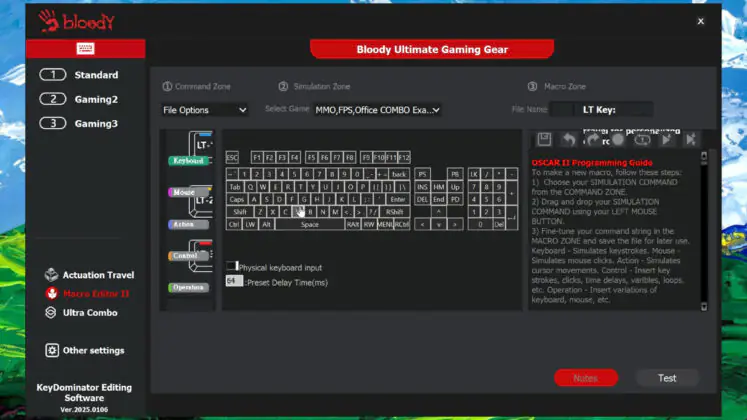
Task: Select profile 1 Standard
Action: click(x=80, y=75)
